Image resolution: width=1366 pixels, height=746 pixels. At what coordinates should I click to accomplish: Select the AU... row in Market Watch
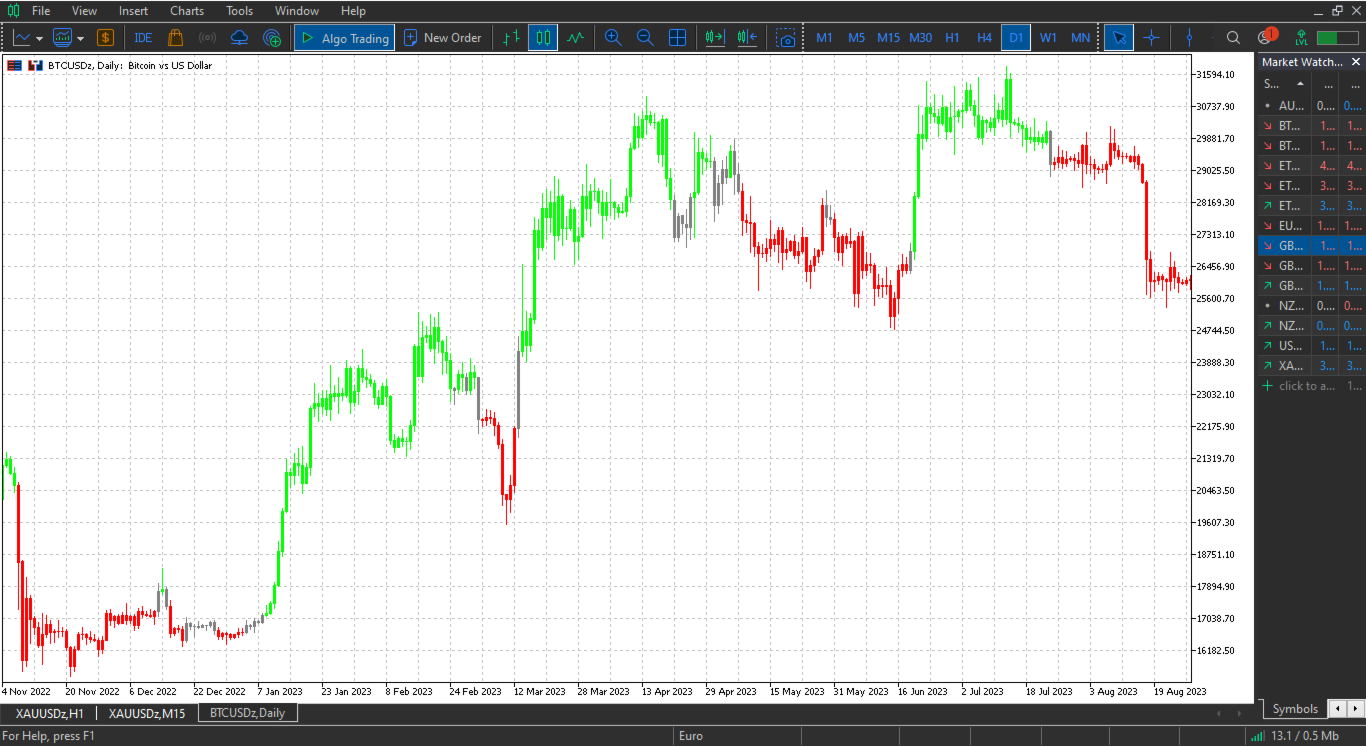tap(1310, 105)
